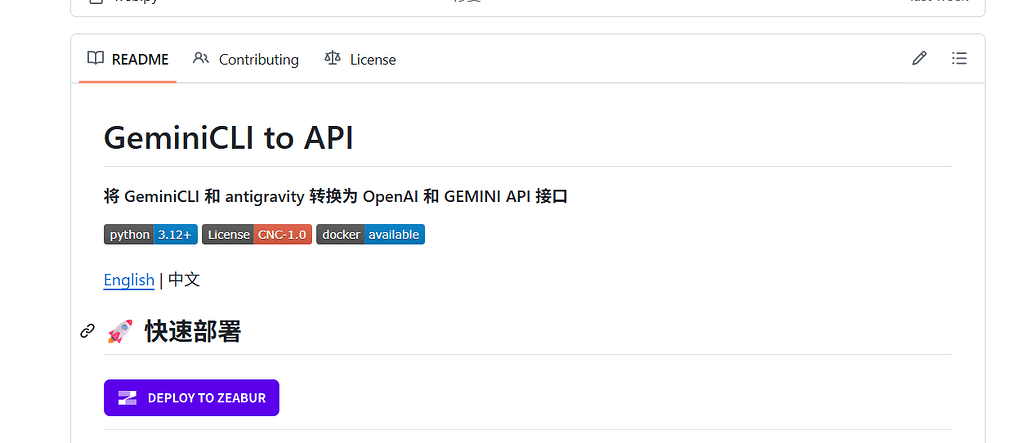Image resolution: width=1024 pixels, height=443 pixels.
Task: Click the anchor link icon beside 快速部署
Action: coord(88,331)
